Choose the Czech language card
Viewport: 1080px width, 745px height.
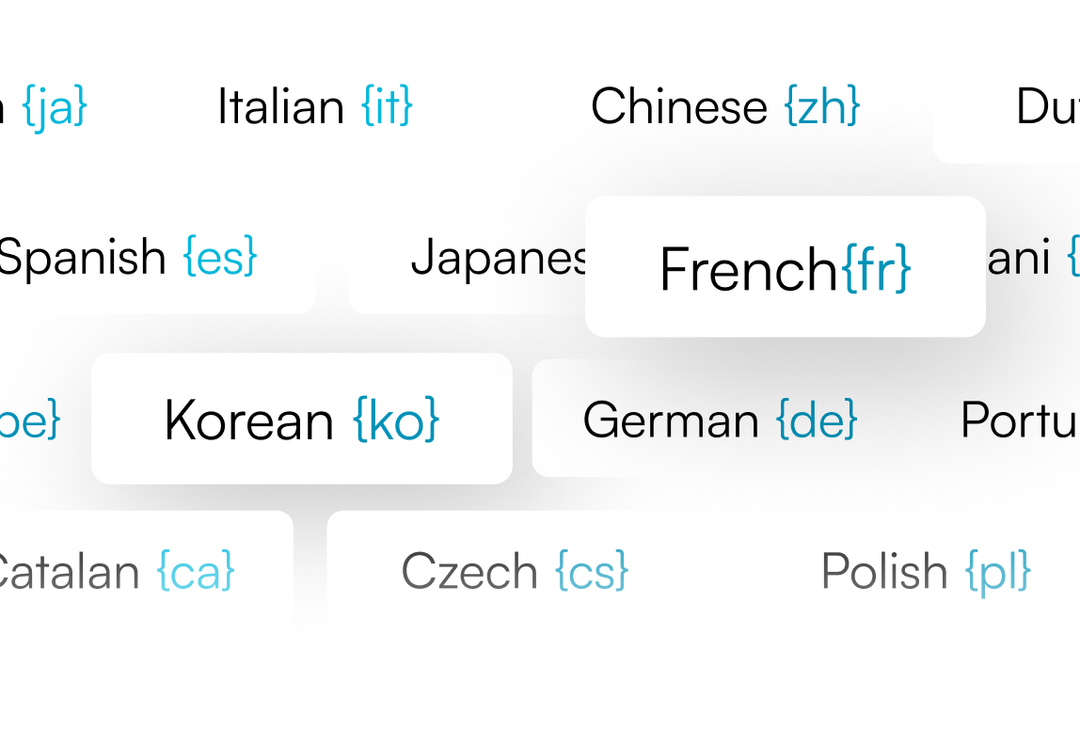pos(514,572)
